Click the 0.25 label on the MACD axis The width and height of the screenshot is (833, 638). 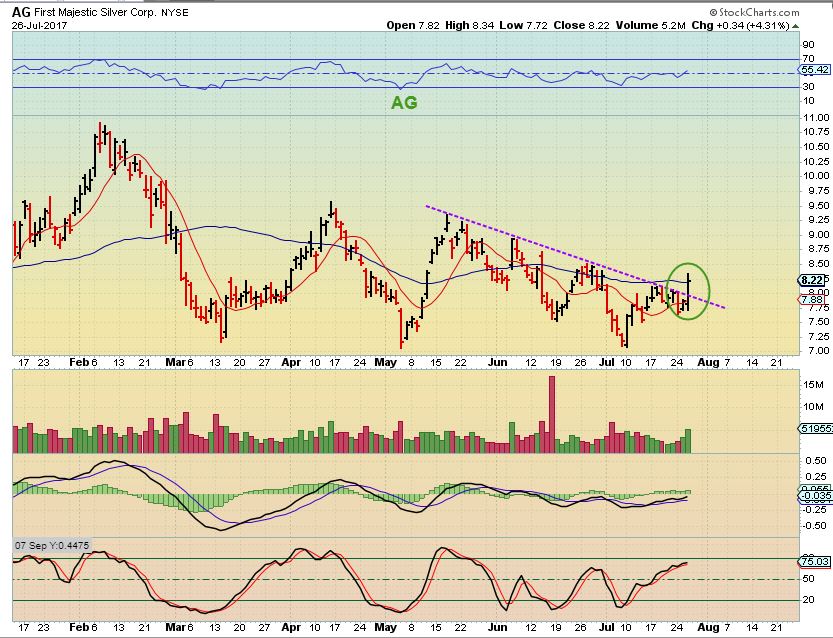(x=817, y=477)
